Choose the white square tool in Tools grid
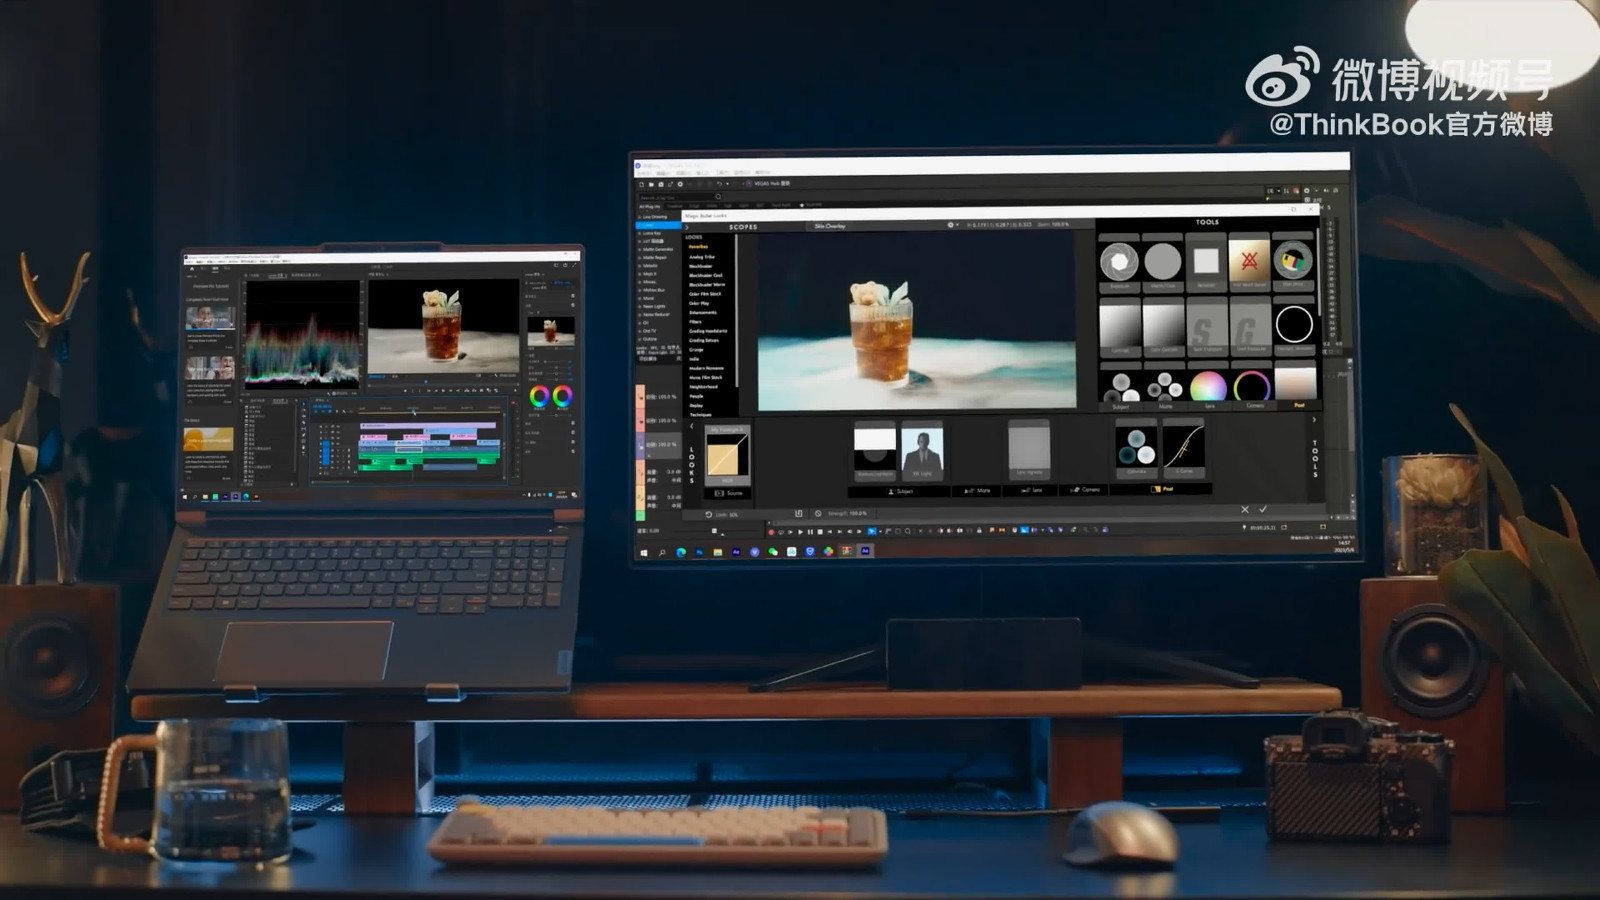The height and width of the screenshot is (900, 1600). pos(1206,261)
